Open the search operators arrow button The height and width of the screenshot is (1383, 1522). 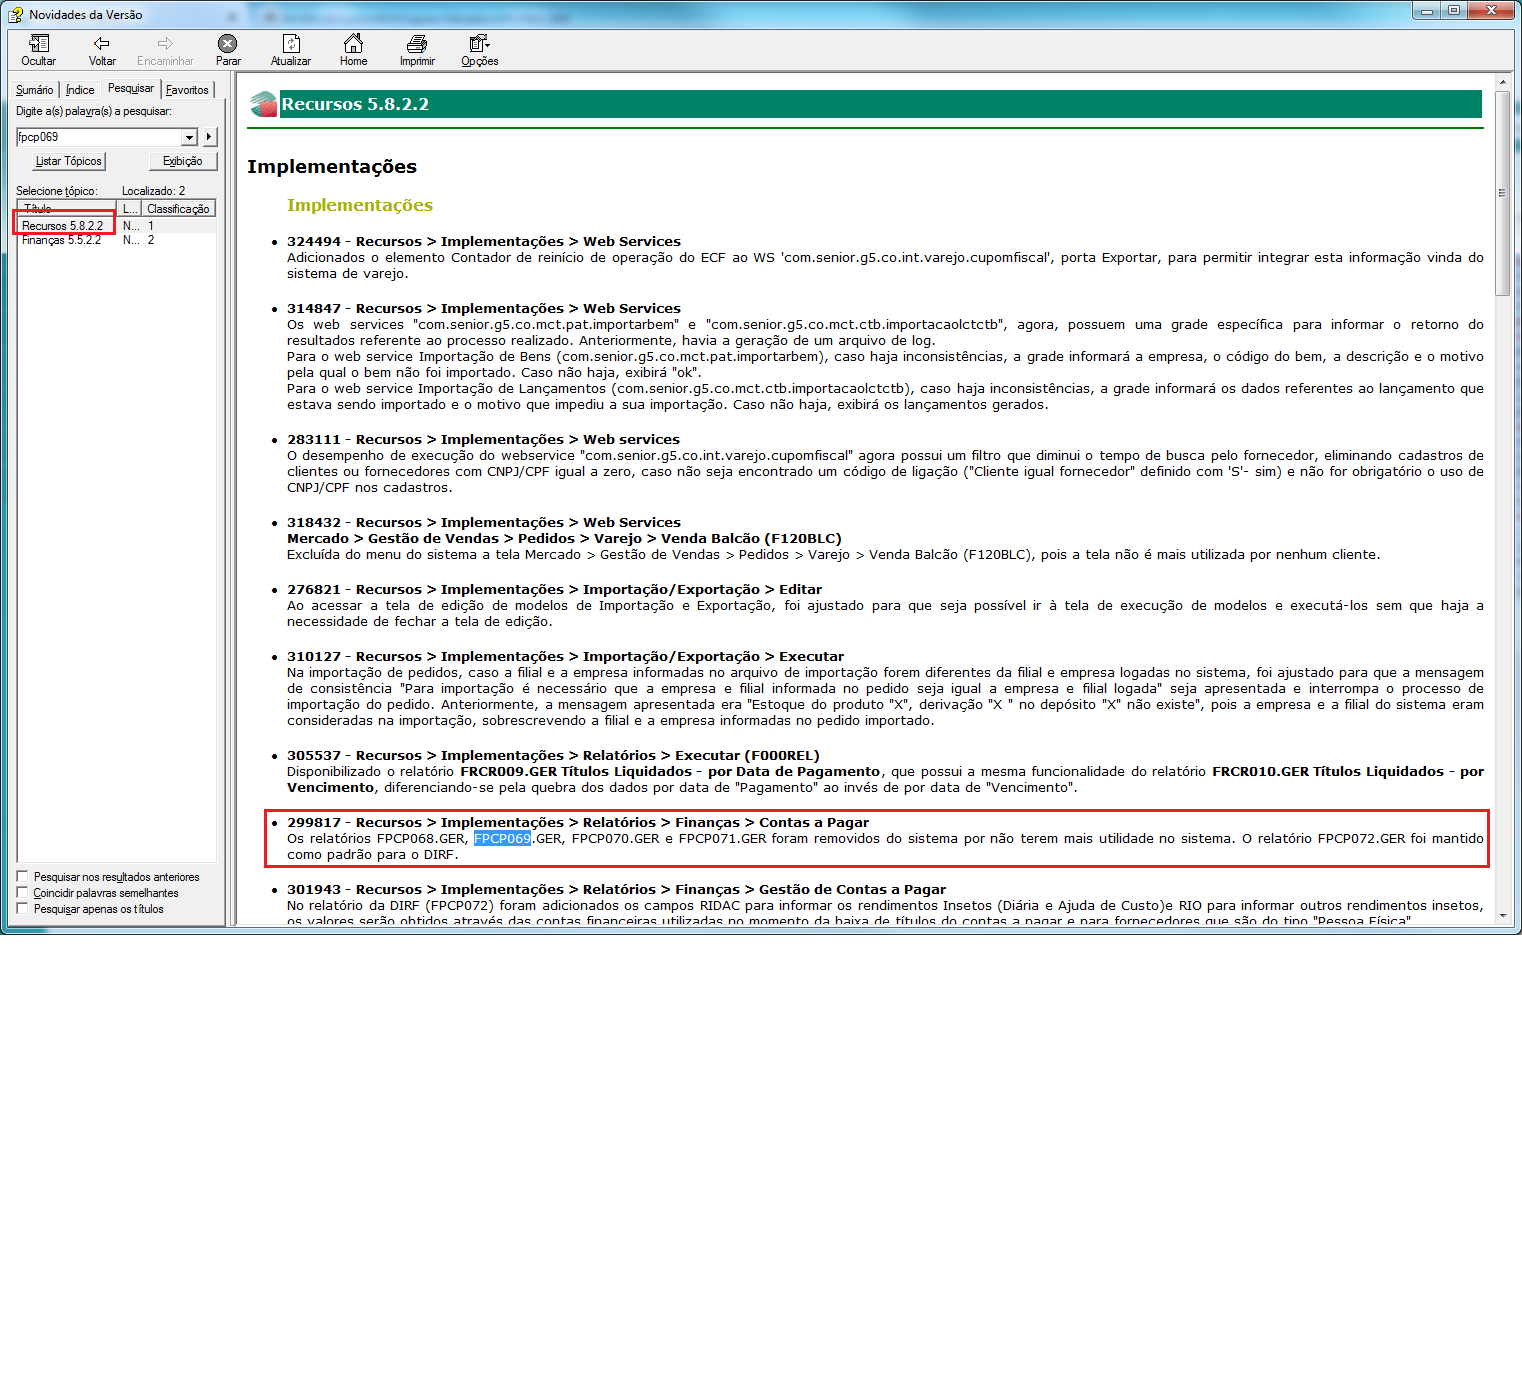pos(209,137)
